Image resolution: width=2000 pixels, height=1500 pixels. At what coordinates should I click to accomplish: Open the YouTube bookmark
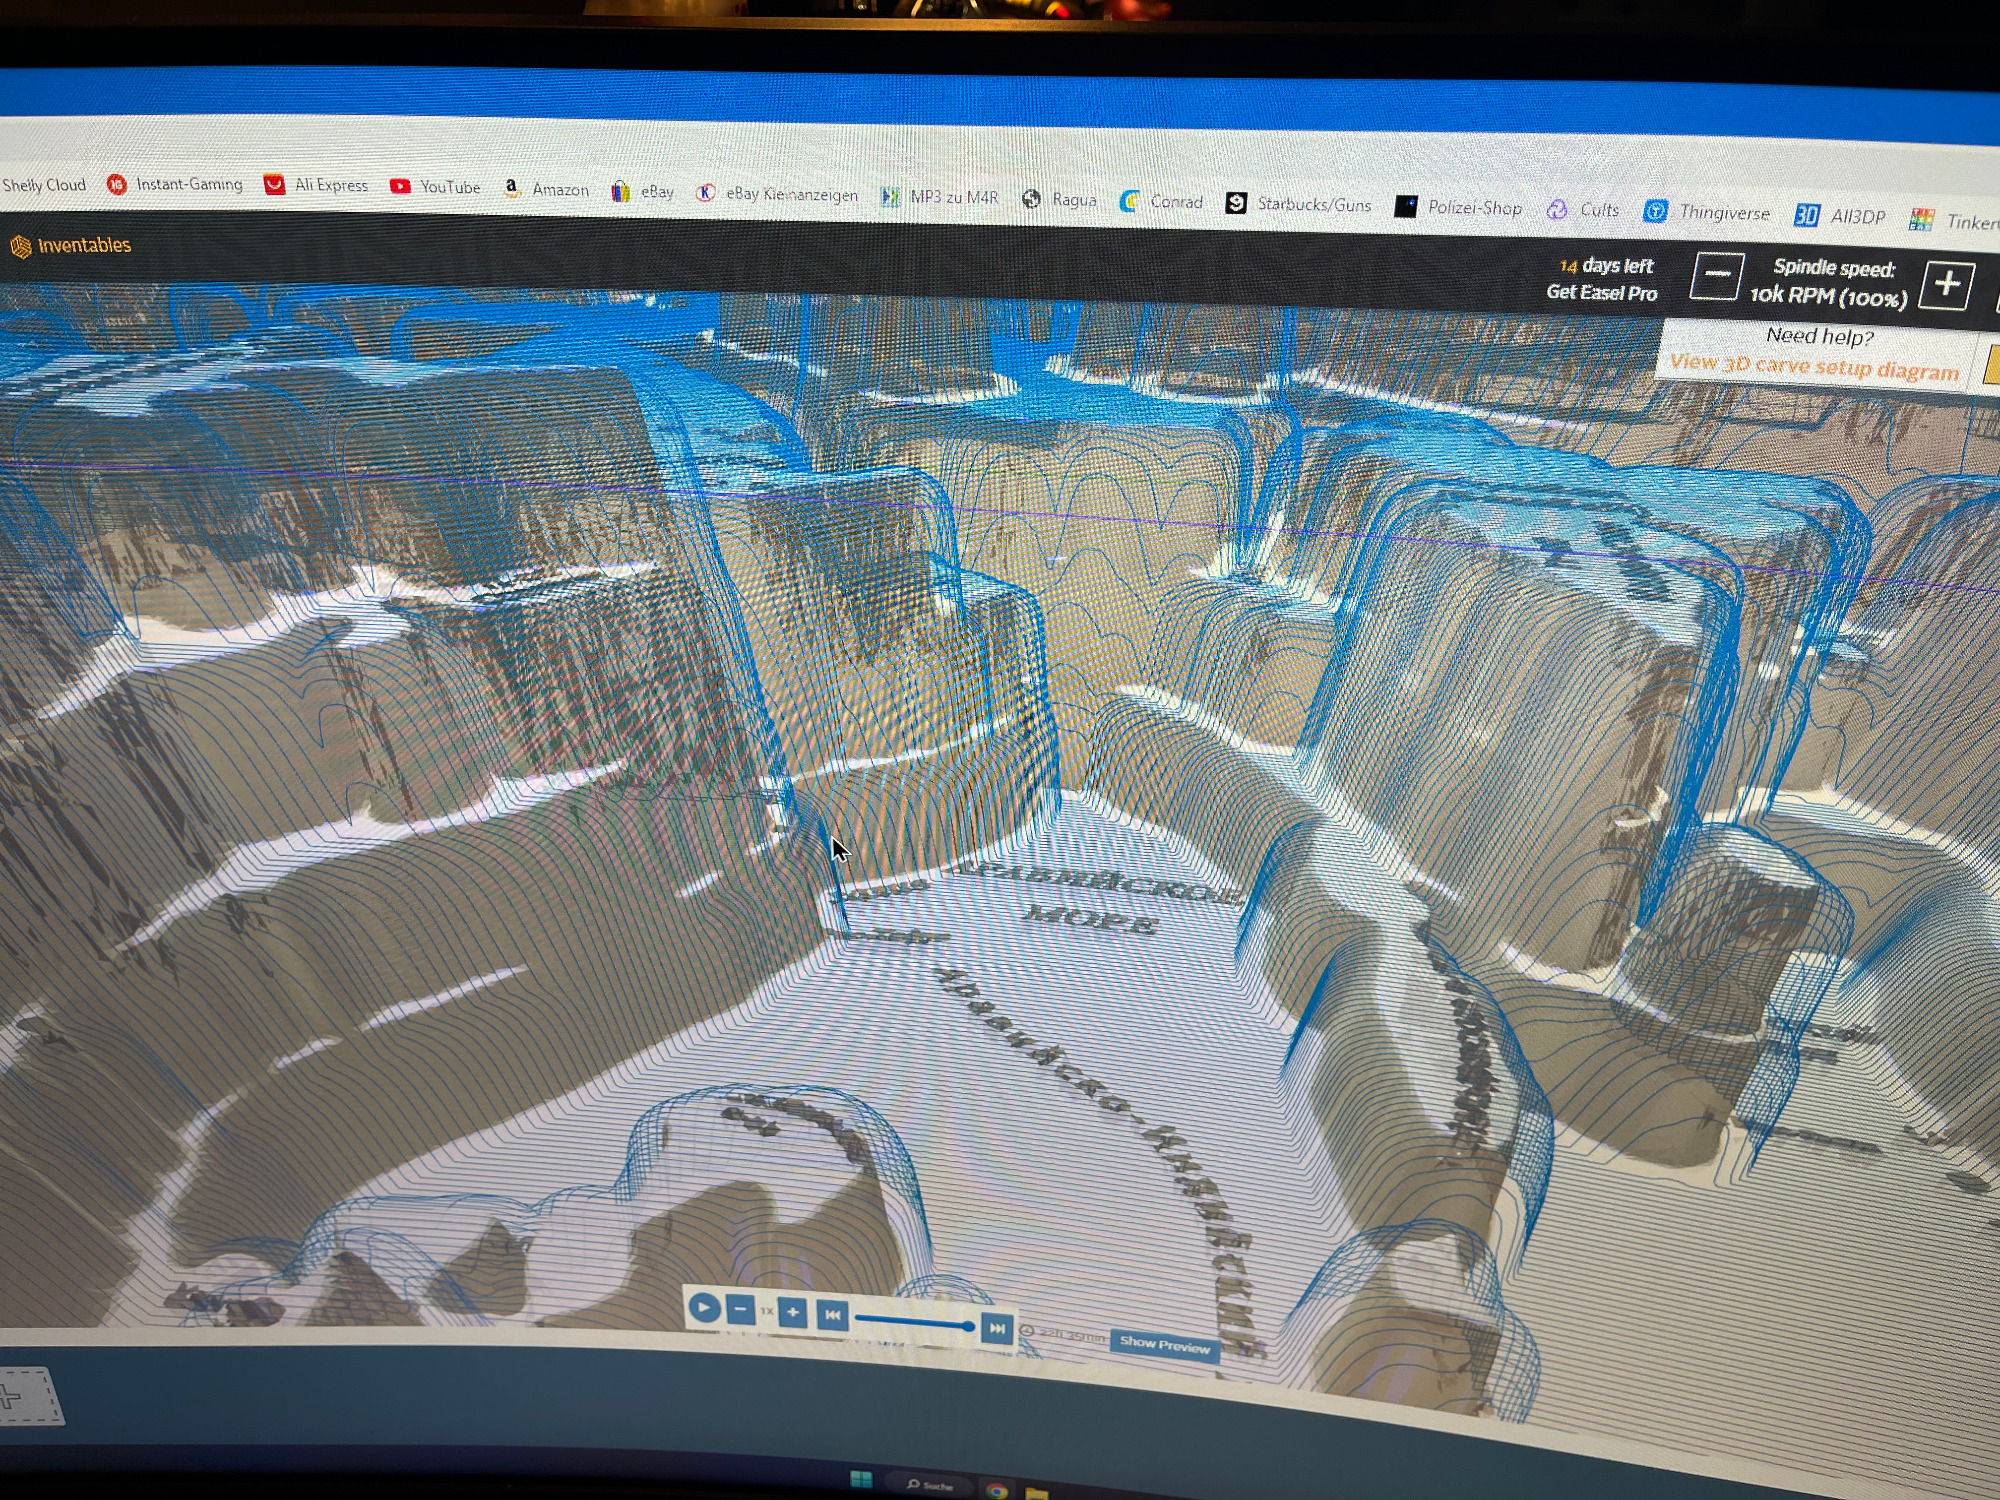[x=436, y=187]
